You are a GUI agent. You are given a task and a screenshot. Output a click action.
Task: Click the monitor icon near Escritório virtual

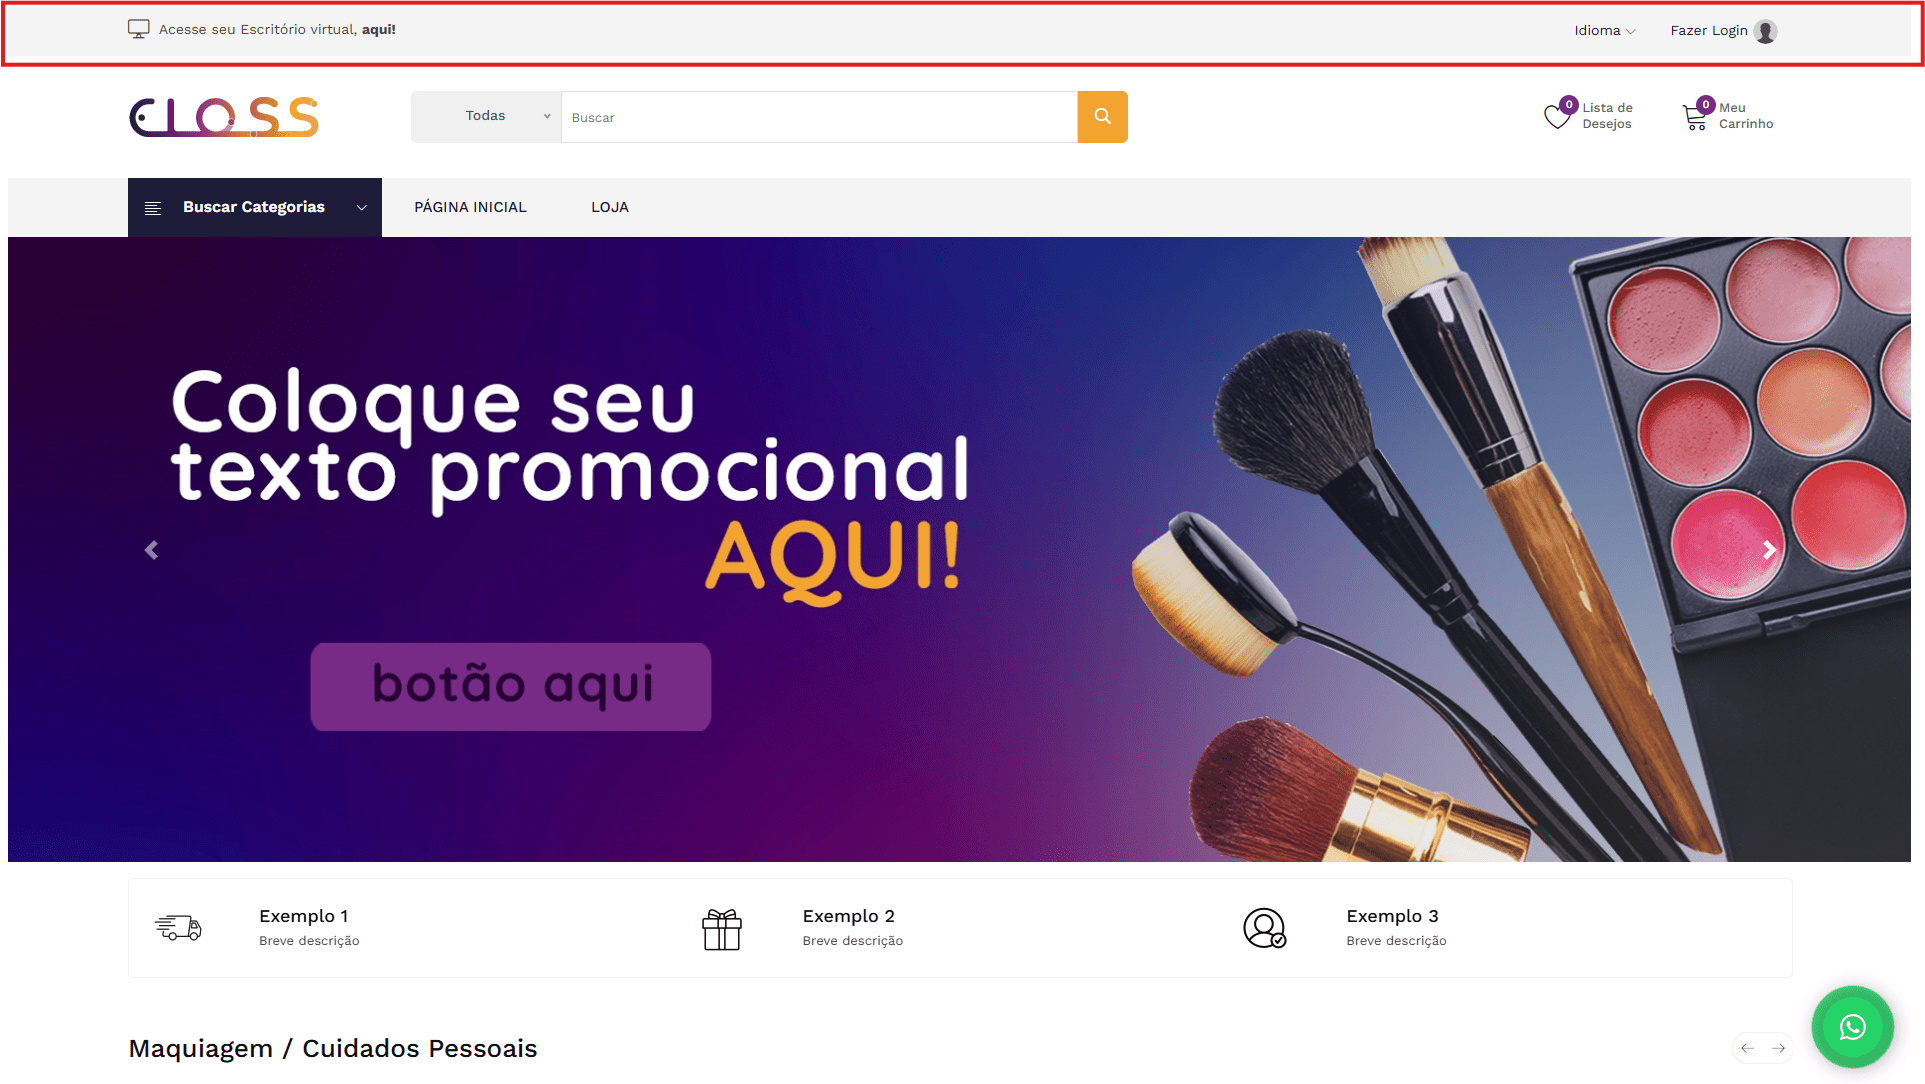[139, 29]
